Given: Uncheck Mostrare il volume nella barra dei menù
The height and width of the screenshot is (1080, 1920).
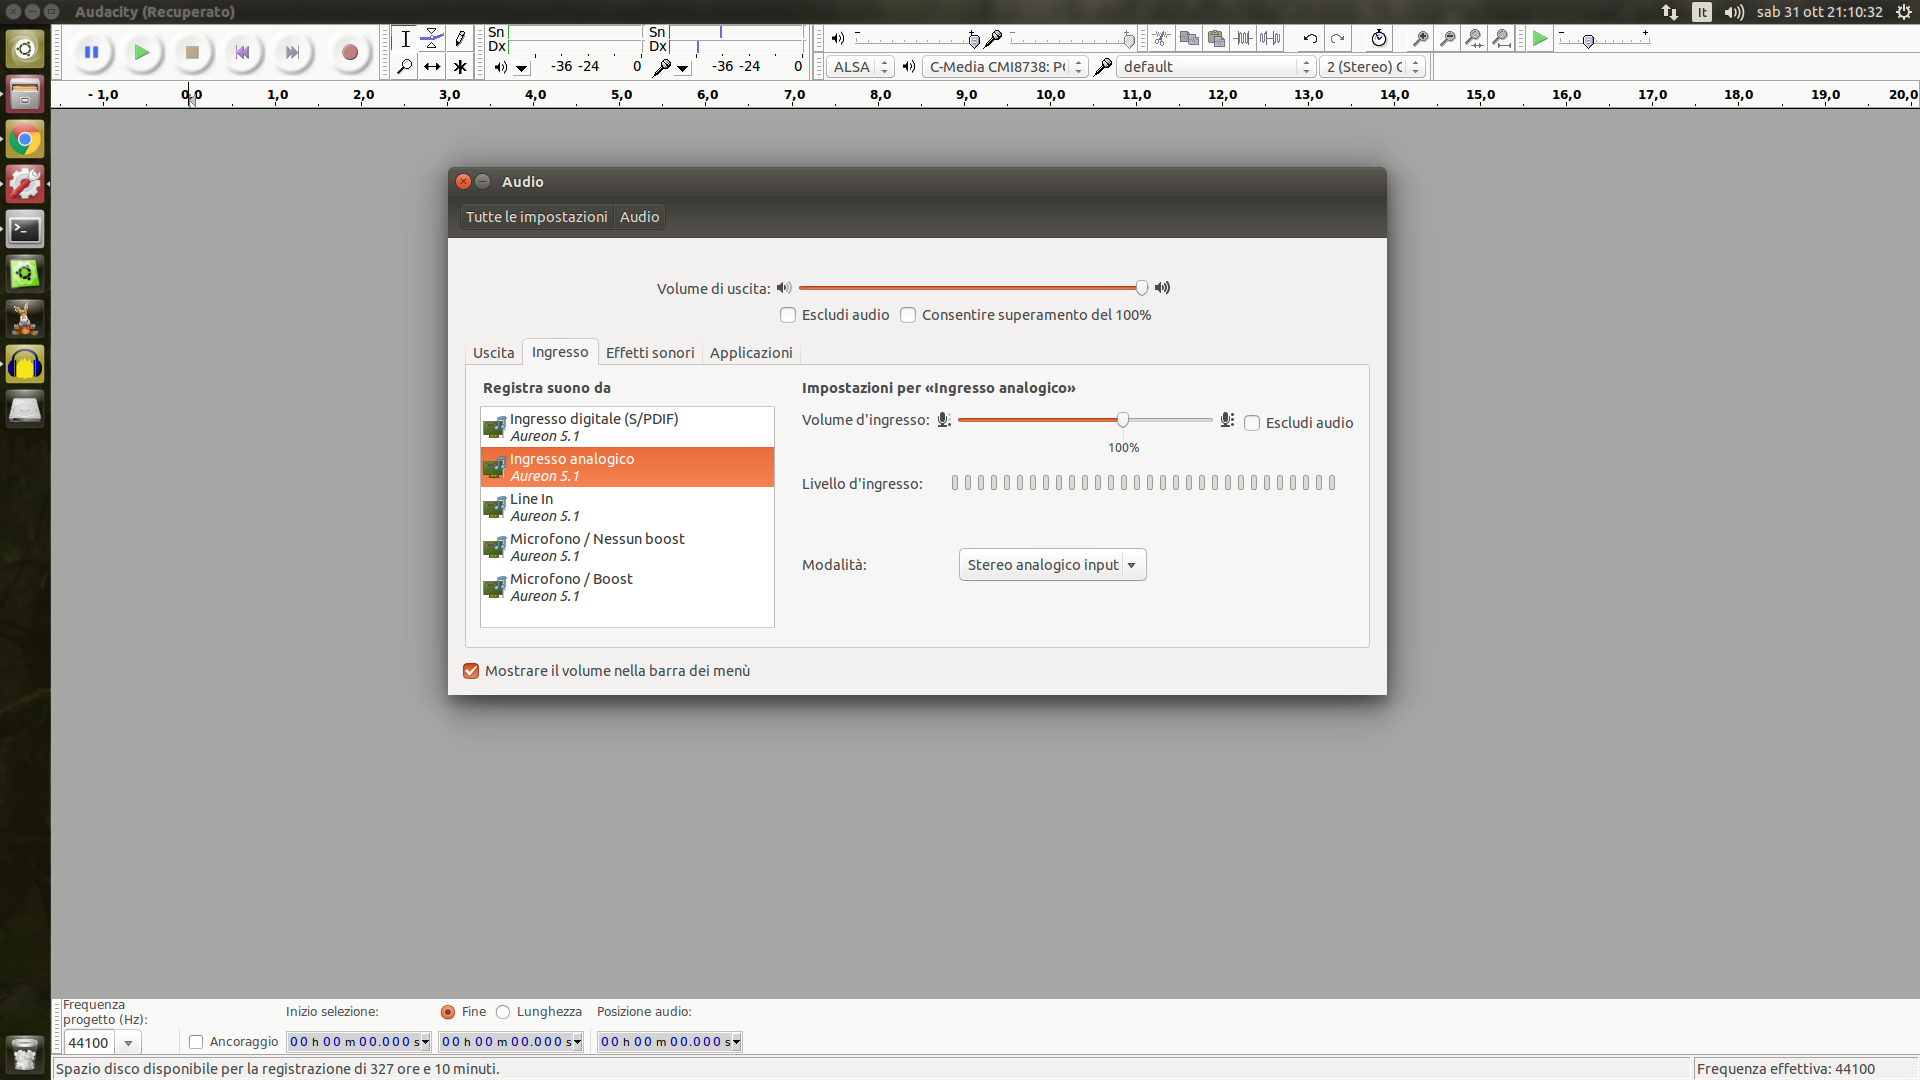Looking at the screenshot, I should coord(471,671).
